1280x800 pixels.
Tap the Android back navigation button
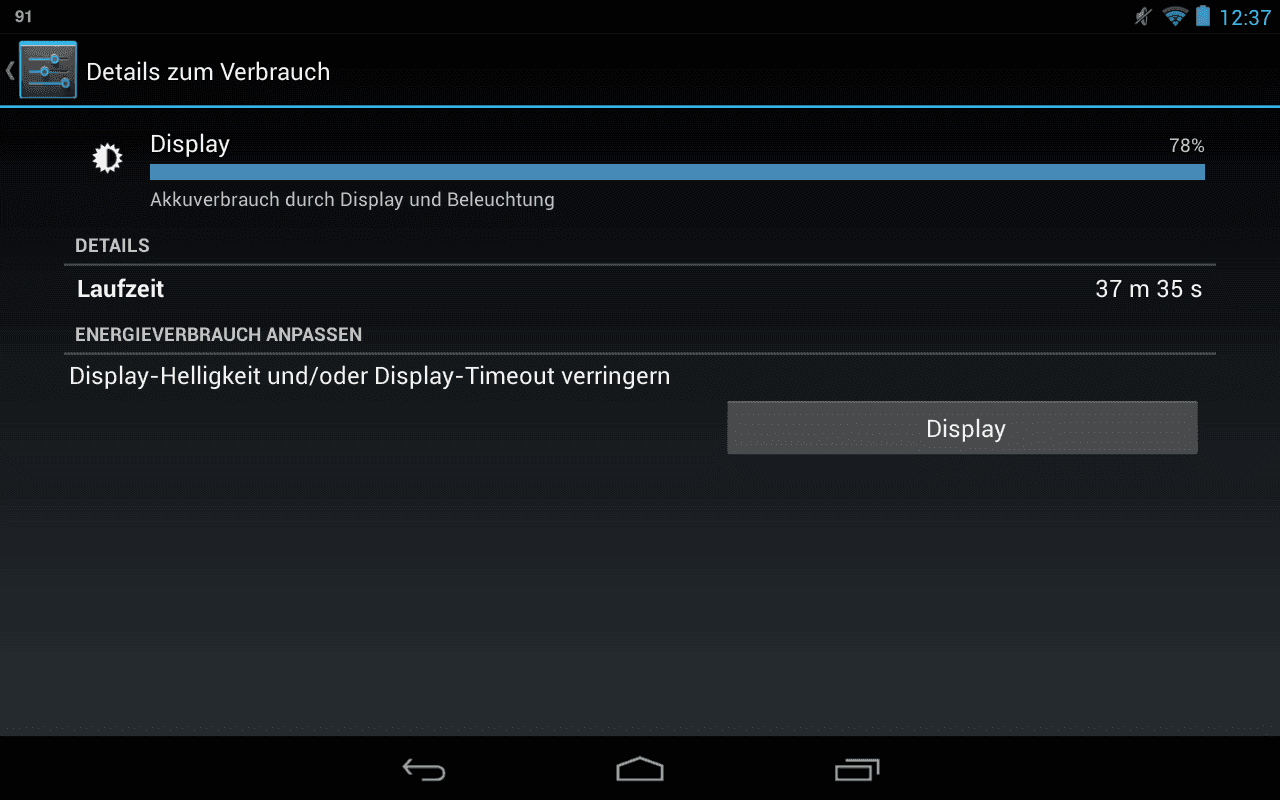tap(424, 769)
